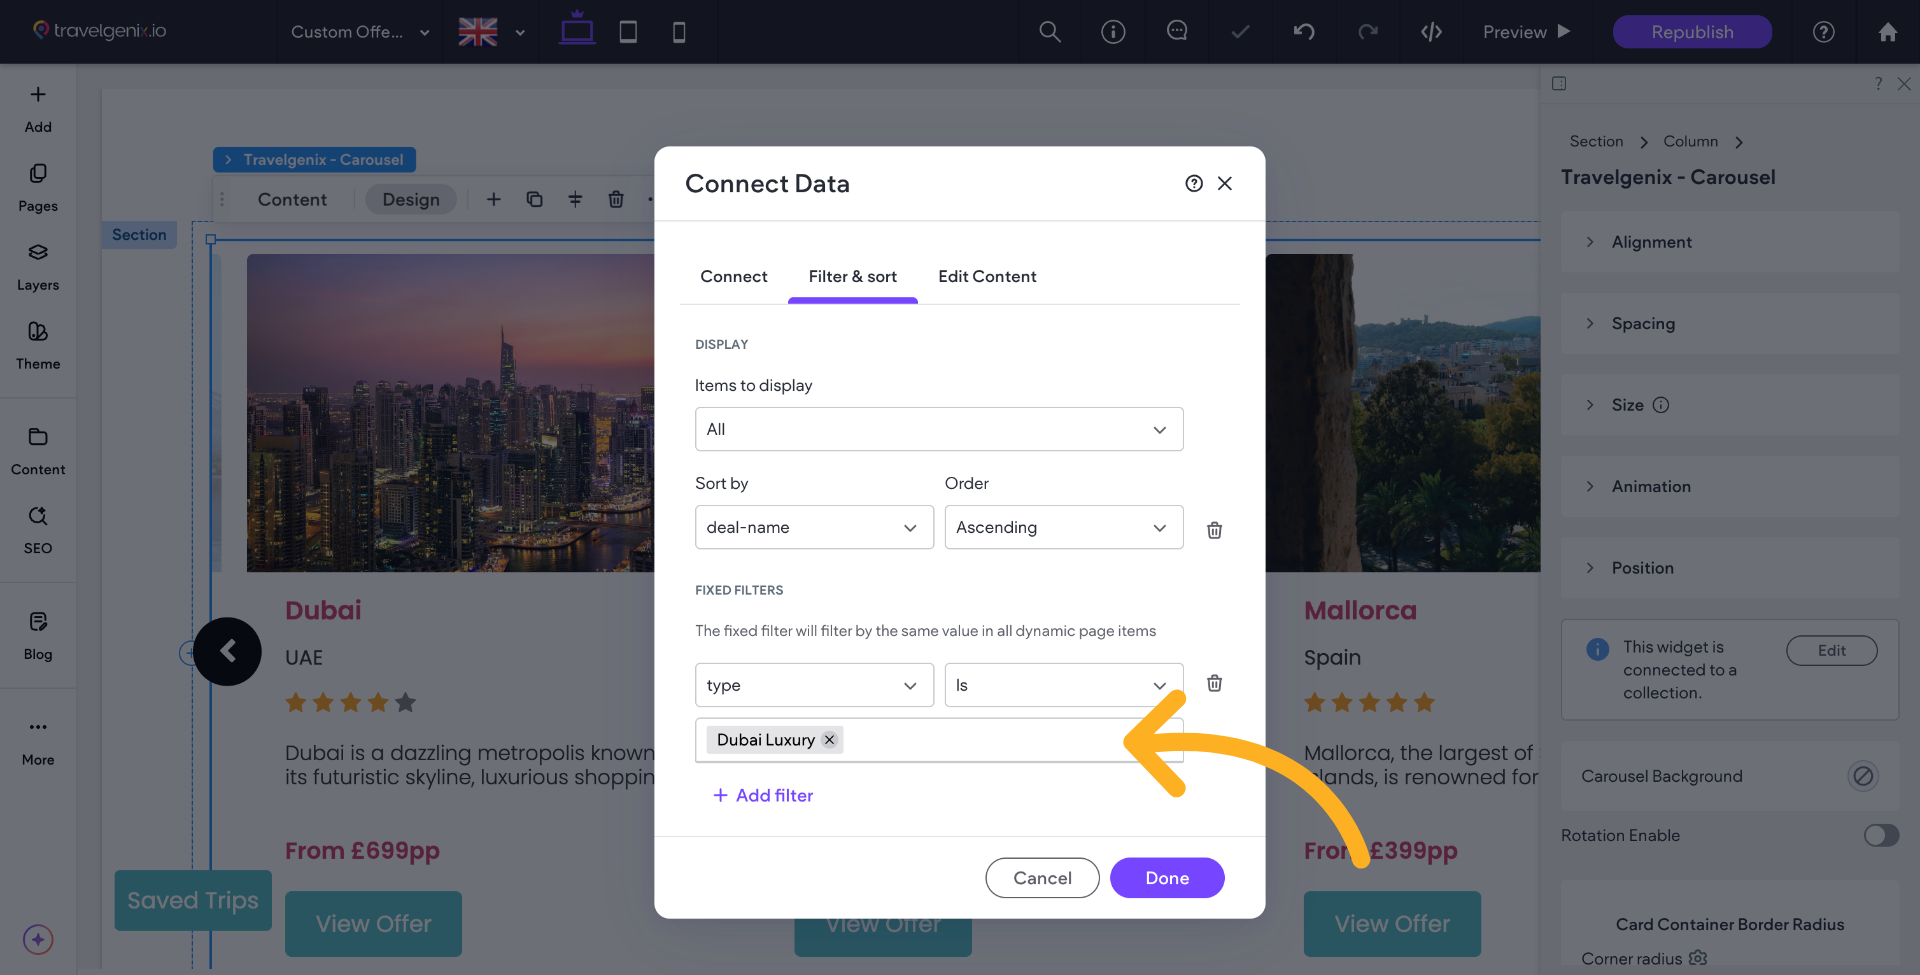Open the deal-name Sort by dropdown

[x=813, y=527]
